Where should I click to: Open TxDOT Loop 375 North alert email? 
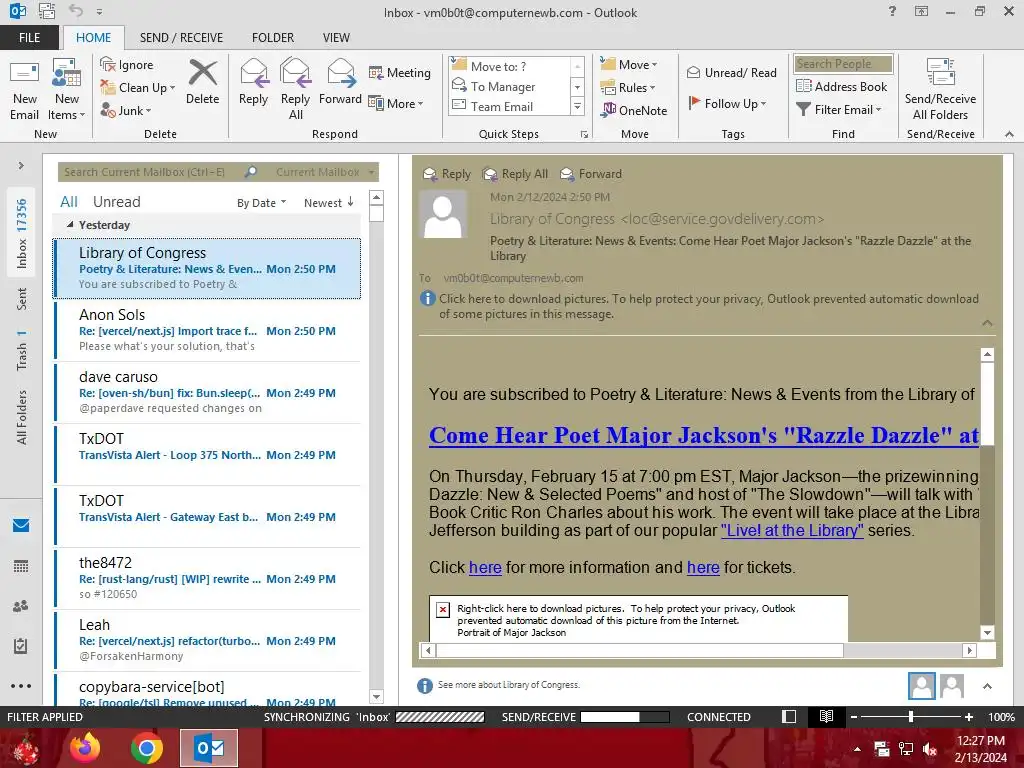pos(207,455)
